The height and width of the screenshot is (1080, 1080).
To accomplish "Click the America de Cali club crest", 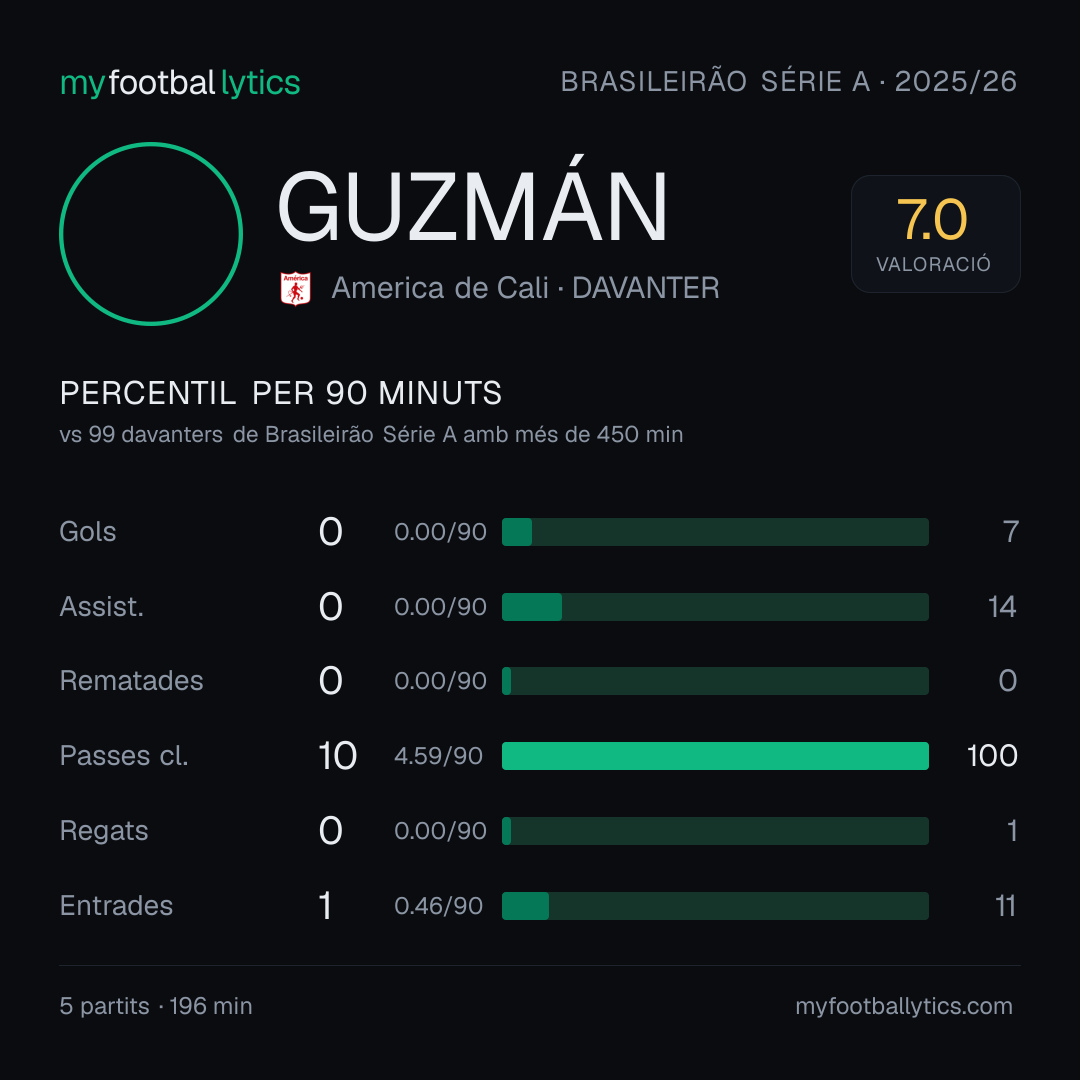I will click(x=295, y=289).
